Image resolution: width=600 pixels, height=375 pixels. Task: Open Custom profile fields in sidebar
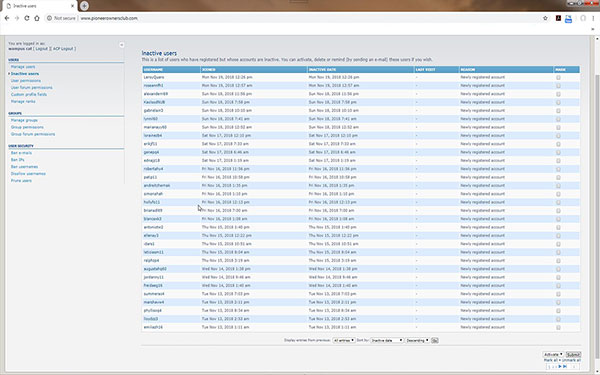[29, 95]
